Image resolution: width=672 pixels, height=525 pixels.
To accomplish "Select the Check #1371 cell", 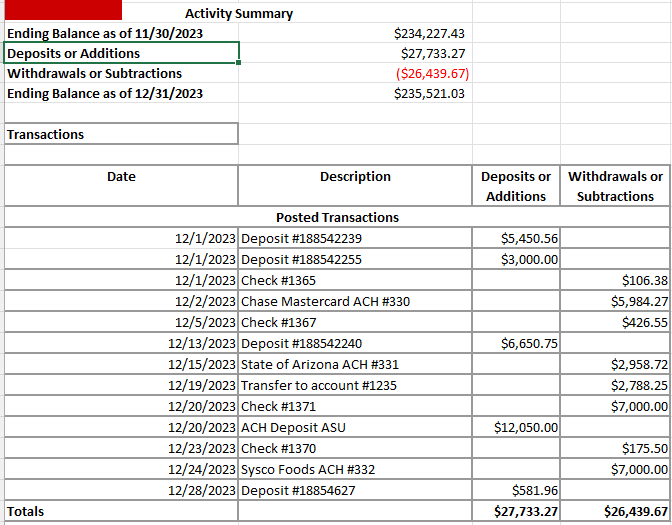I will pos(355,406).
